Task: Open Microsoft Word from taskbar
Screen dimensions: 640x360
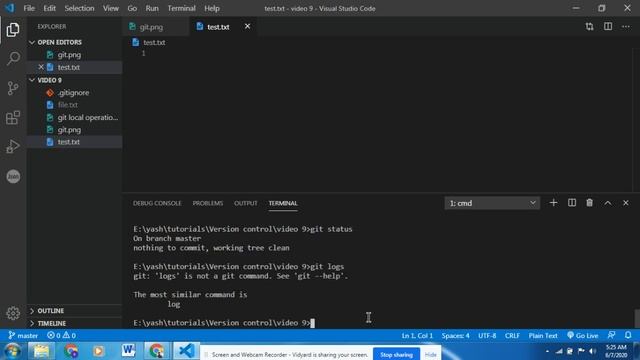Action: tap(128, 351)
